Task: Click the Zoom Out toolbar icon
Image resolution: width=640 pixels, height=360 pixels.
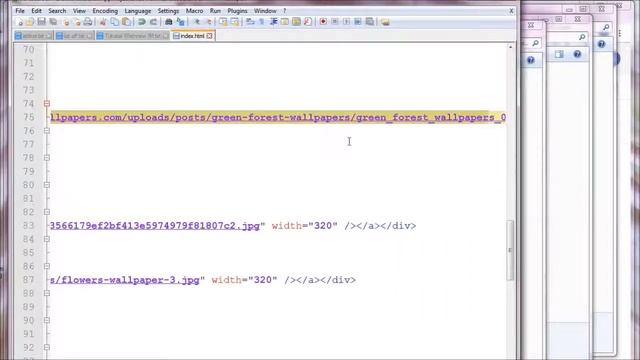Action: pyautogui.click(x=209, y=22)
